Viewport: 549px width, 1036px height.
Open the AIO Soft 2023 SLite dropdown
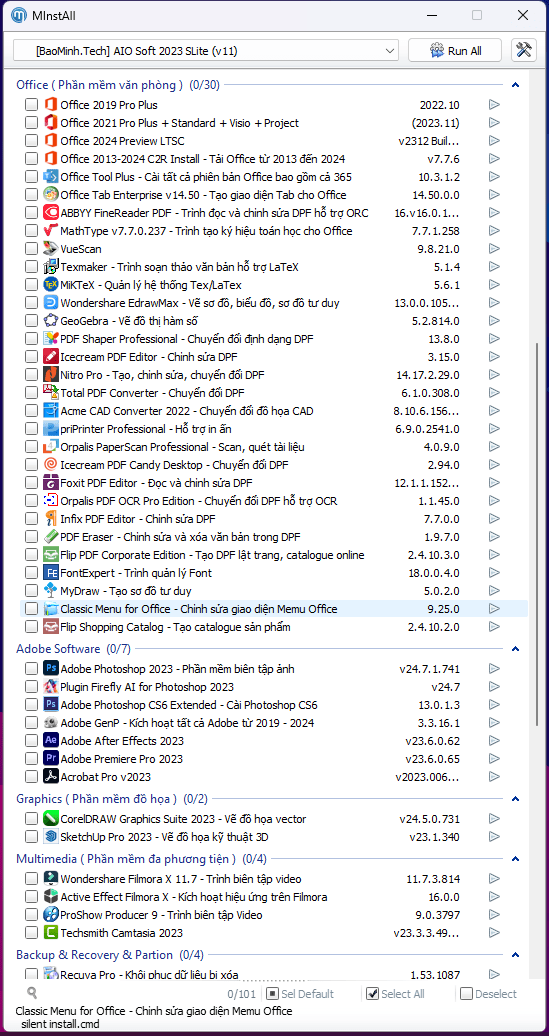[206, 51]
